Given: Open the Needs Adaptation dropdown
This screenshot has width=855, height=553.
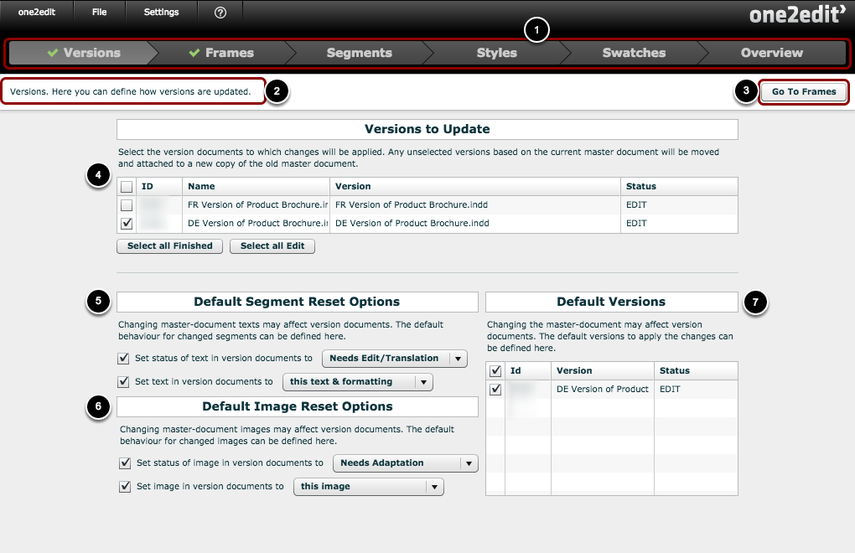Looking at the screenshot, I should pyautogui.click(x=406, y=463).
